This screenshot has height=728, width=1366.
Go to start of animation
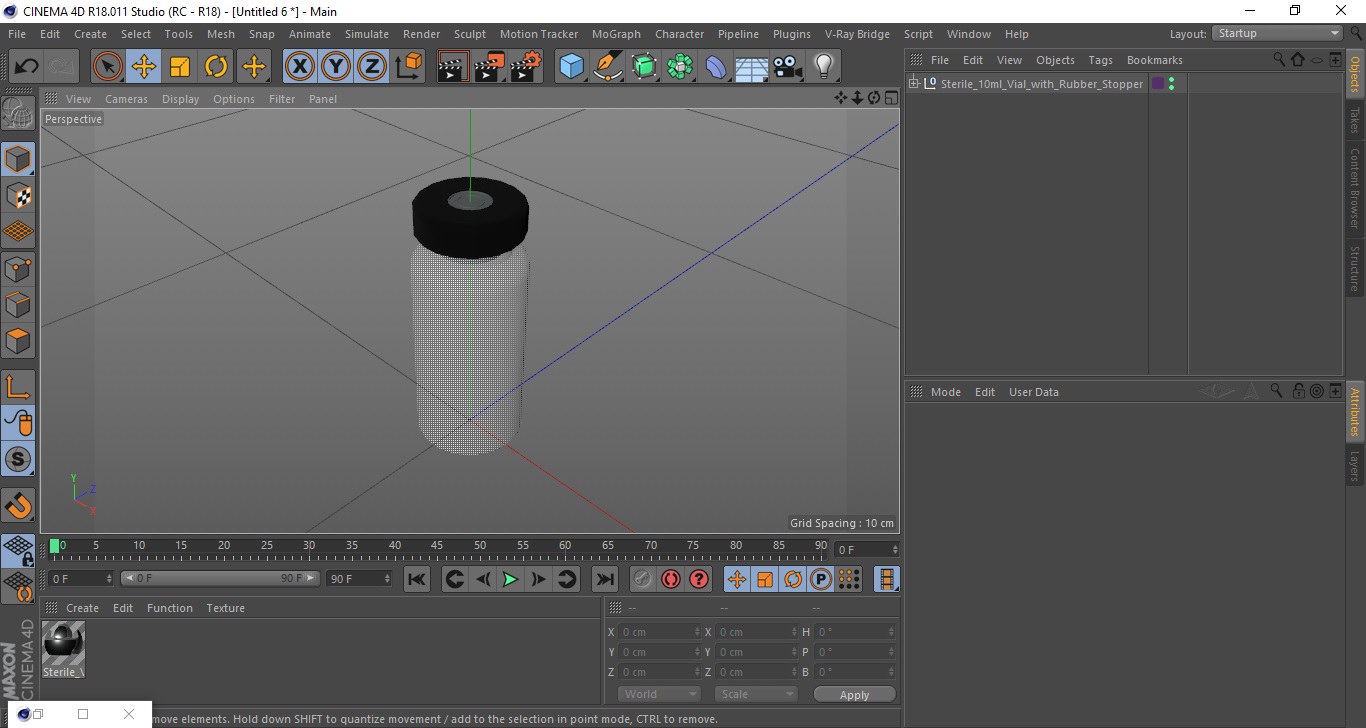417,579
